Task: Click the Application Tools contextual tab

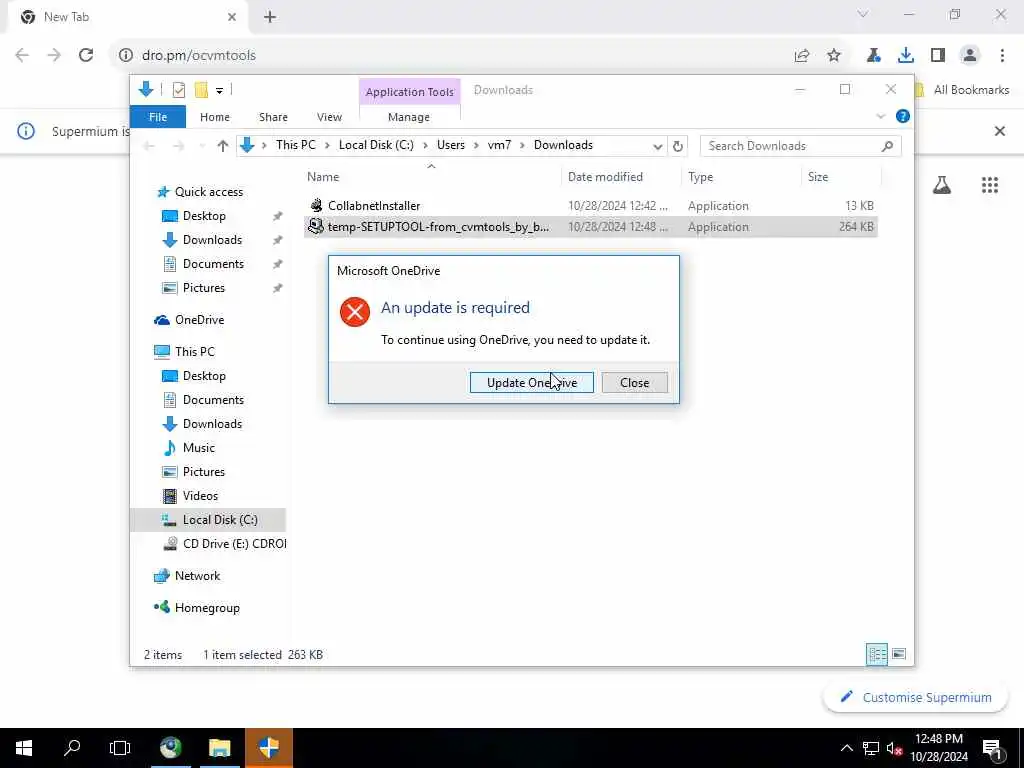Action: [409, 92]
